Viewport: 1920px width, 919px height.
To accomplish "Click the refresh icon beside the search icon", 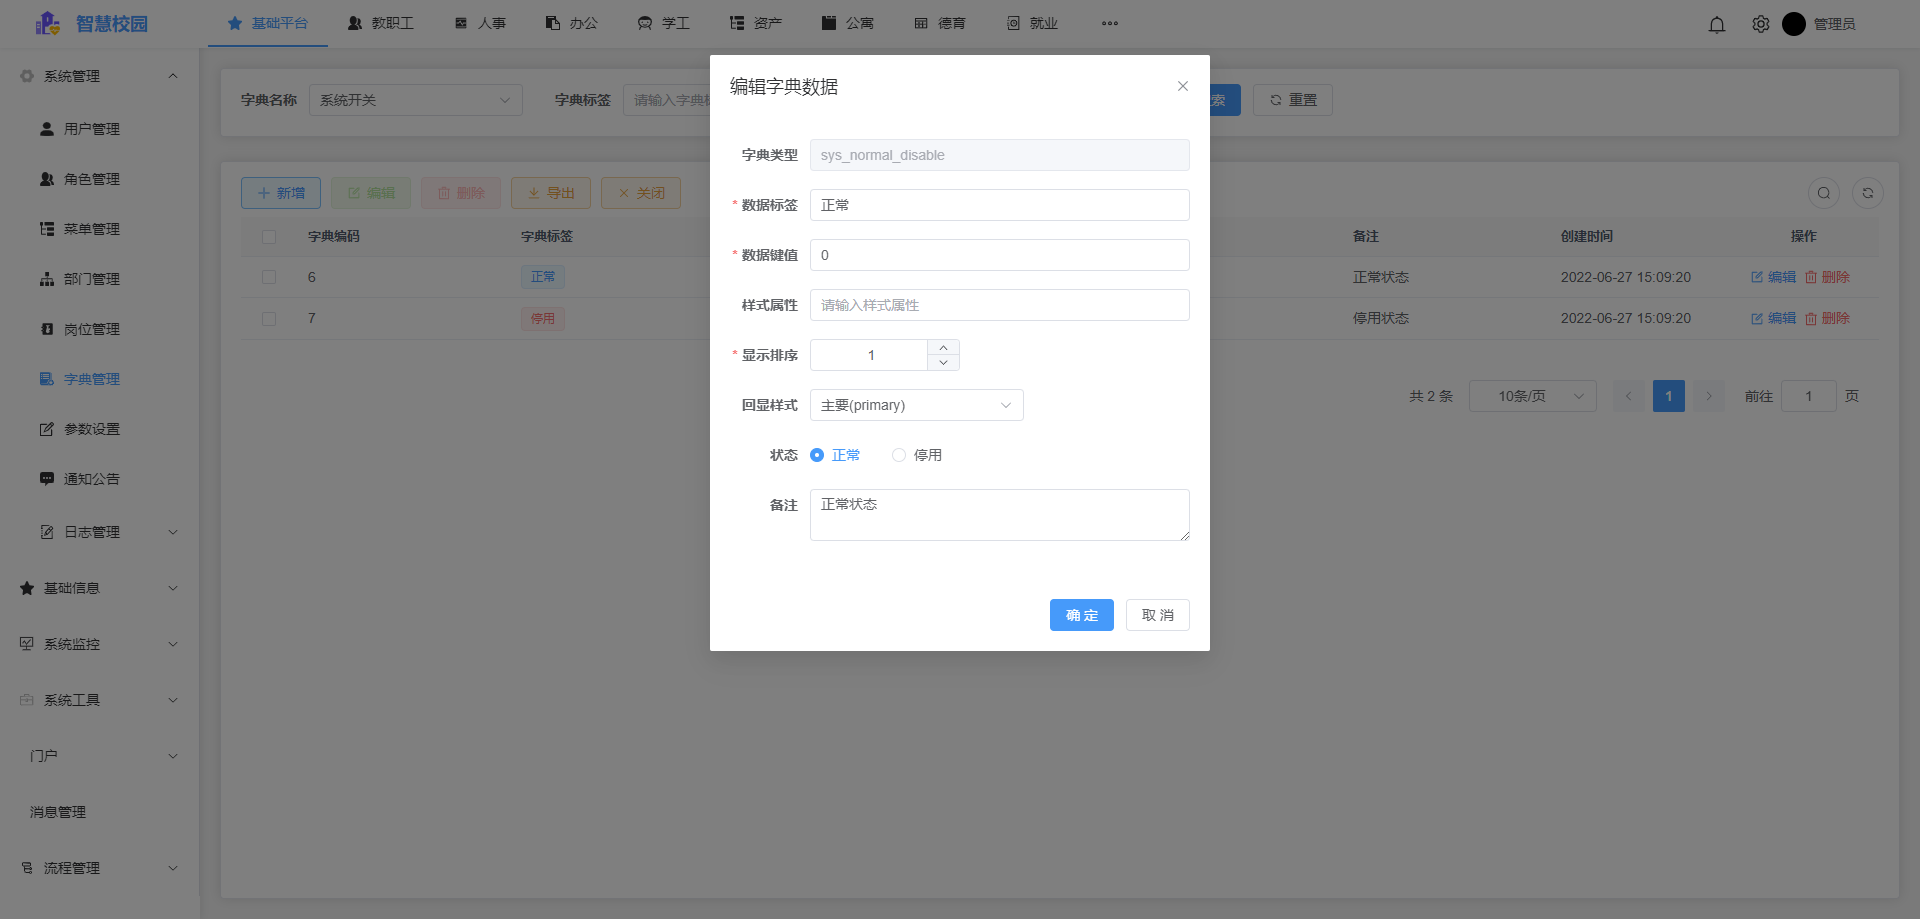I will (x=1867, y=193).
